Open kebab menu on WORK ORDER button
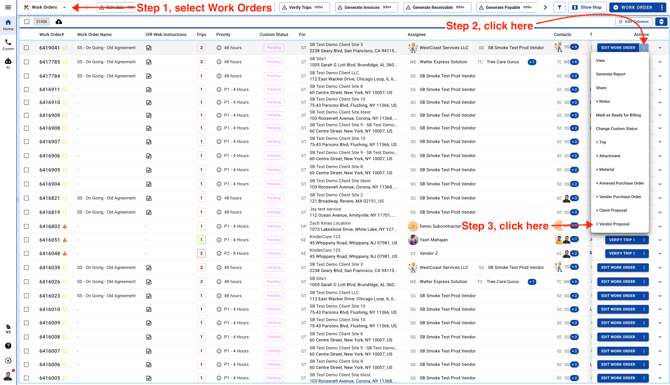 click(x=661, y=7)
